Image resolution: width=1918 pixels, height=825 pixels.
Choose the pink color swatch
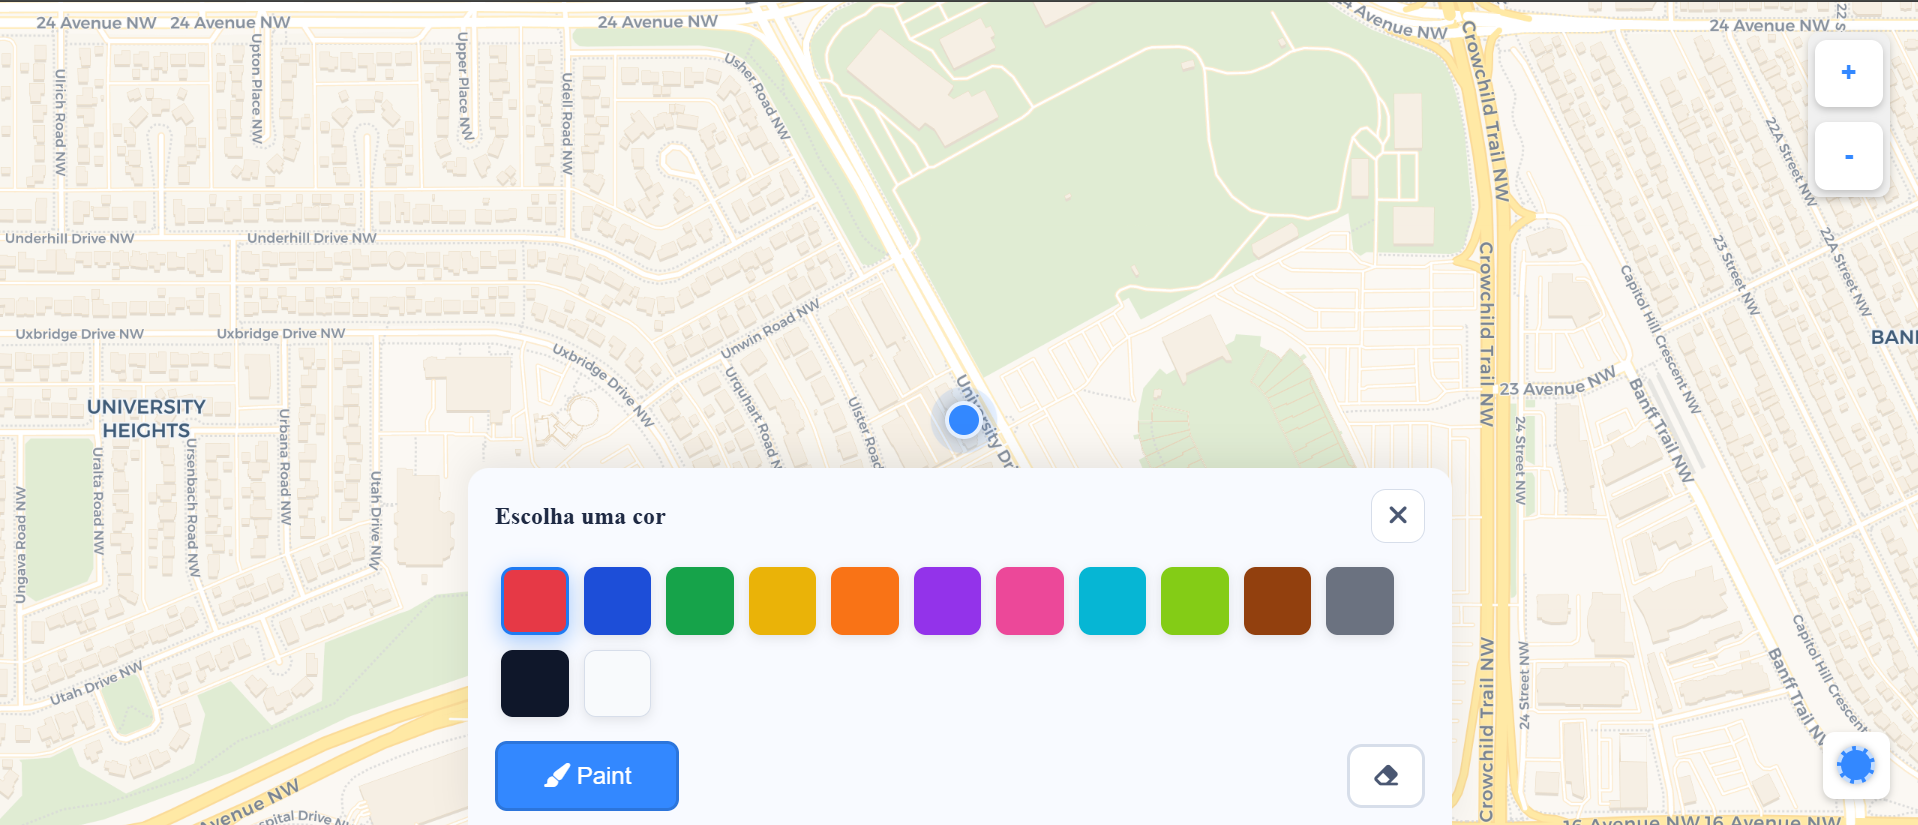click(x=1030, y=601)
